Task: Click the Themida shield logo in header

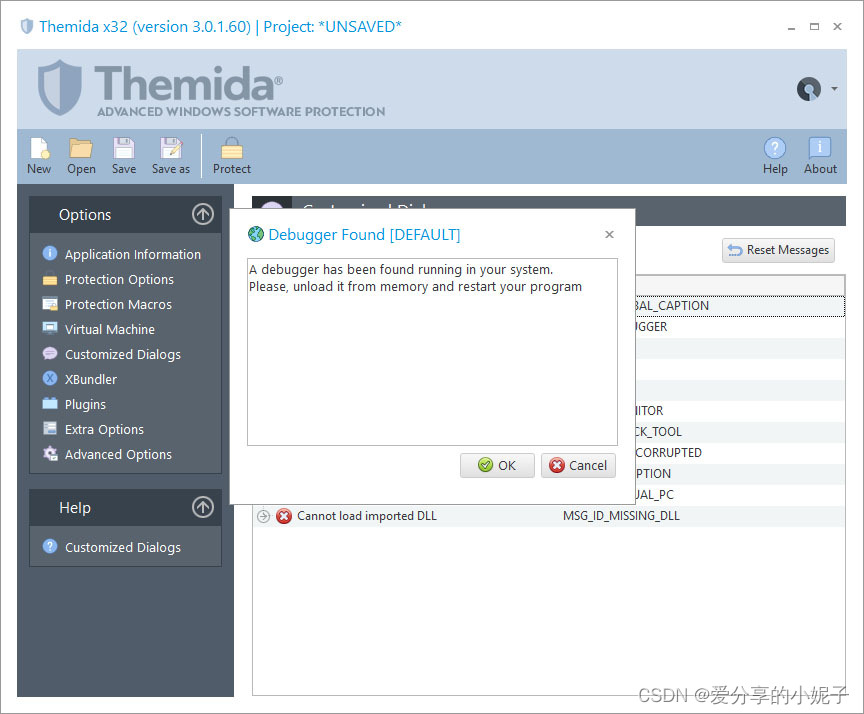Action: [x=60, y=88]
